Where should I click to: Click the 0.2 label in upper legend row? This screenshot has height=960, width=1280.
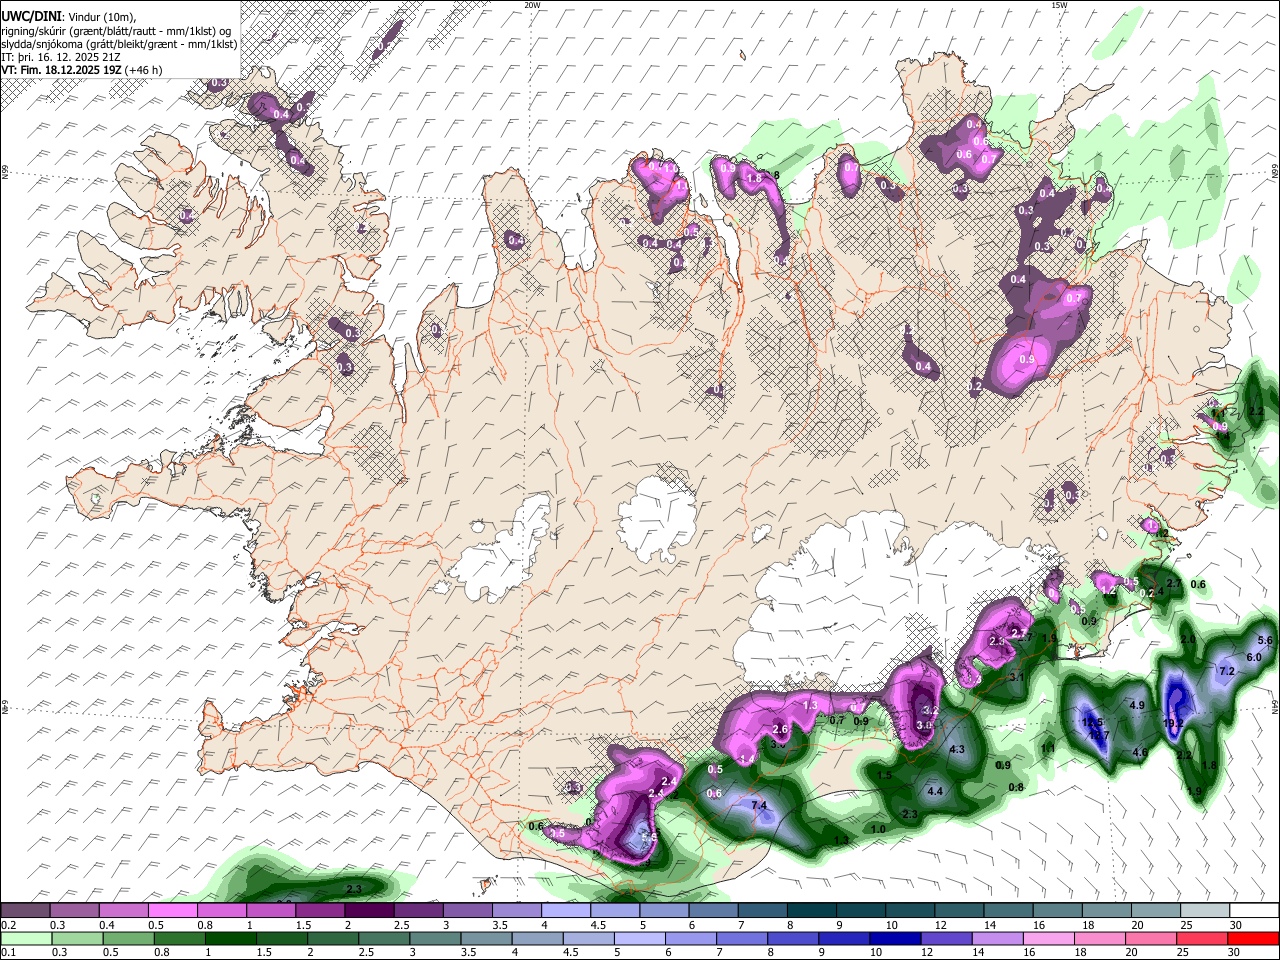coord(8,926)
